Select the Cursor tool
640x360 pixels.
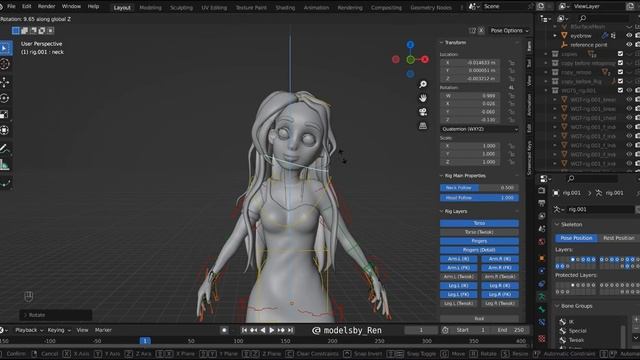click(x=5, y=64)
